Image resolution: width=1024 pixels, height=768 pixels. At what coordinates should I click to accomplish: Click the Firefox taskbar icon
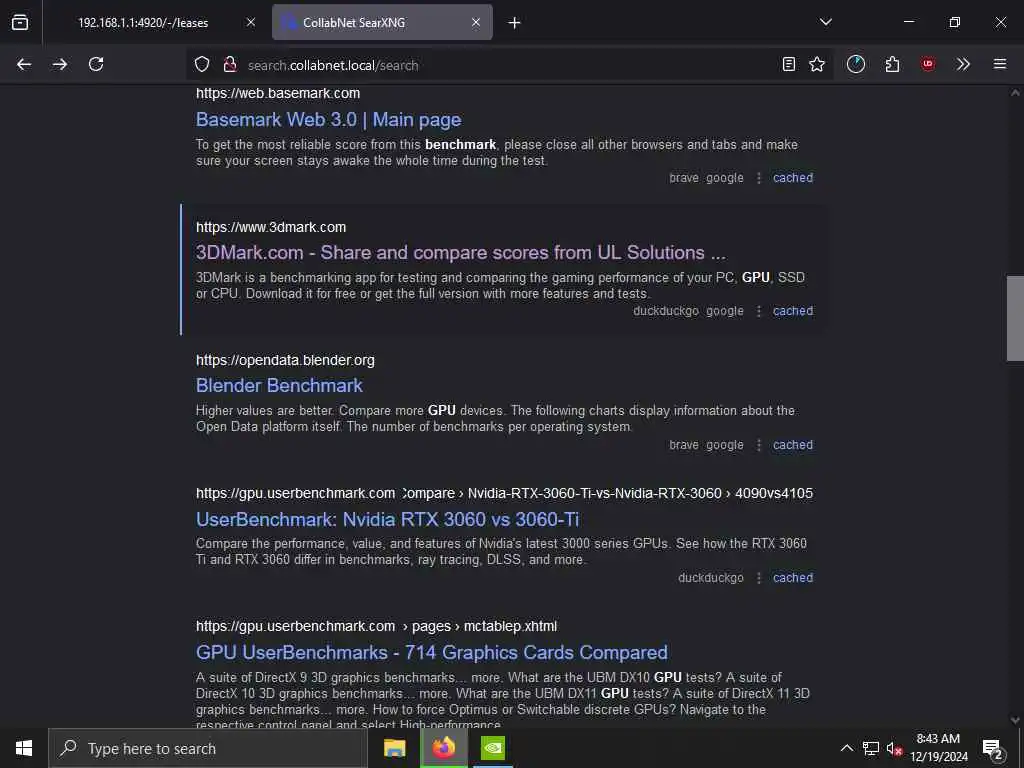[x=443, y=748]
